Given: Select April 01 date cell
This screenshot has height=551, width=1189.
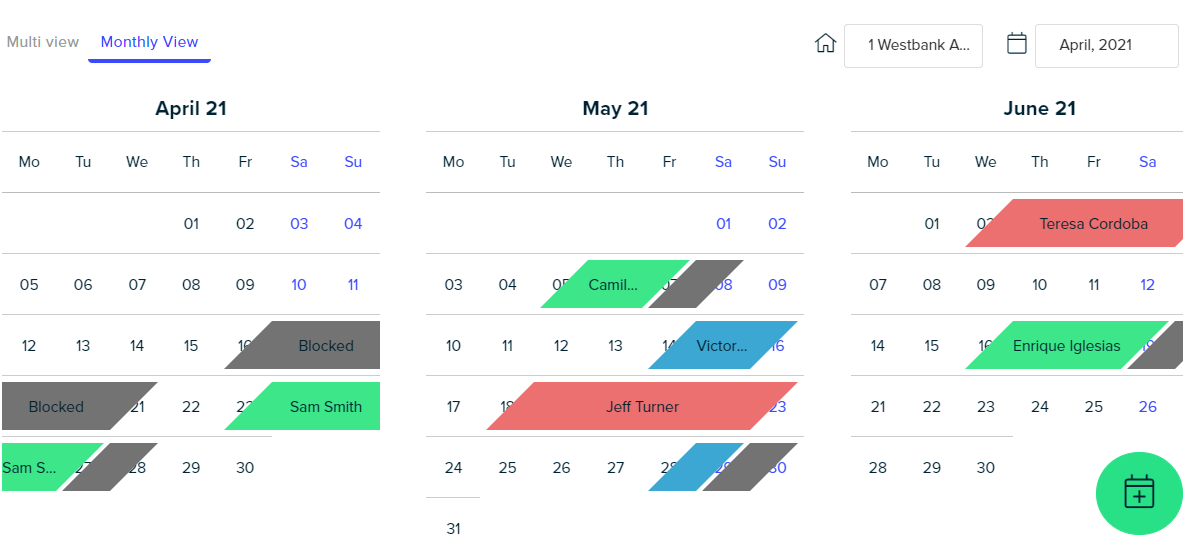Looking at the screenshot, I should coord(191,224).
